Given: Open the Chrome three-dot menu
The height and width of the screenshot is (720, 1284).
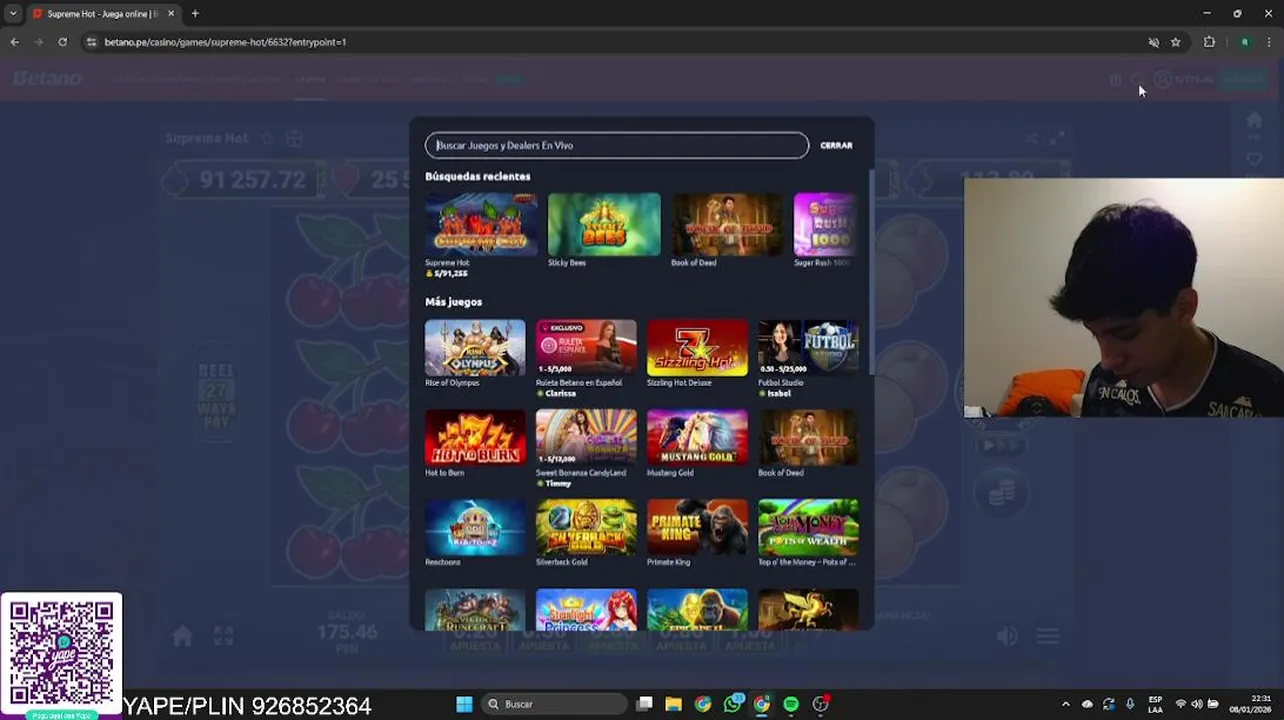Looking at the screenshot, I should click(1270, 42).
